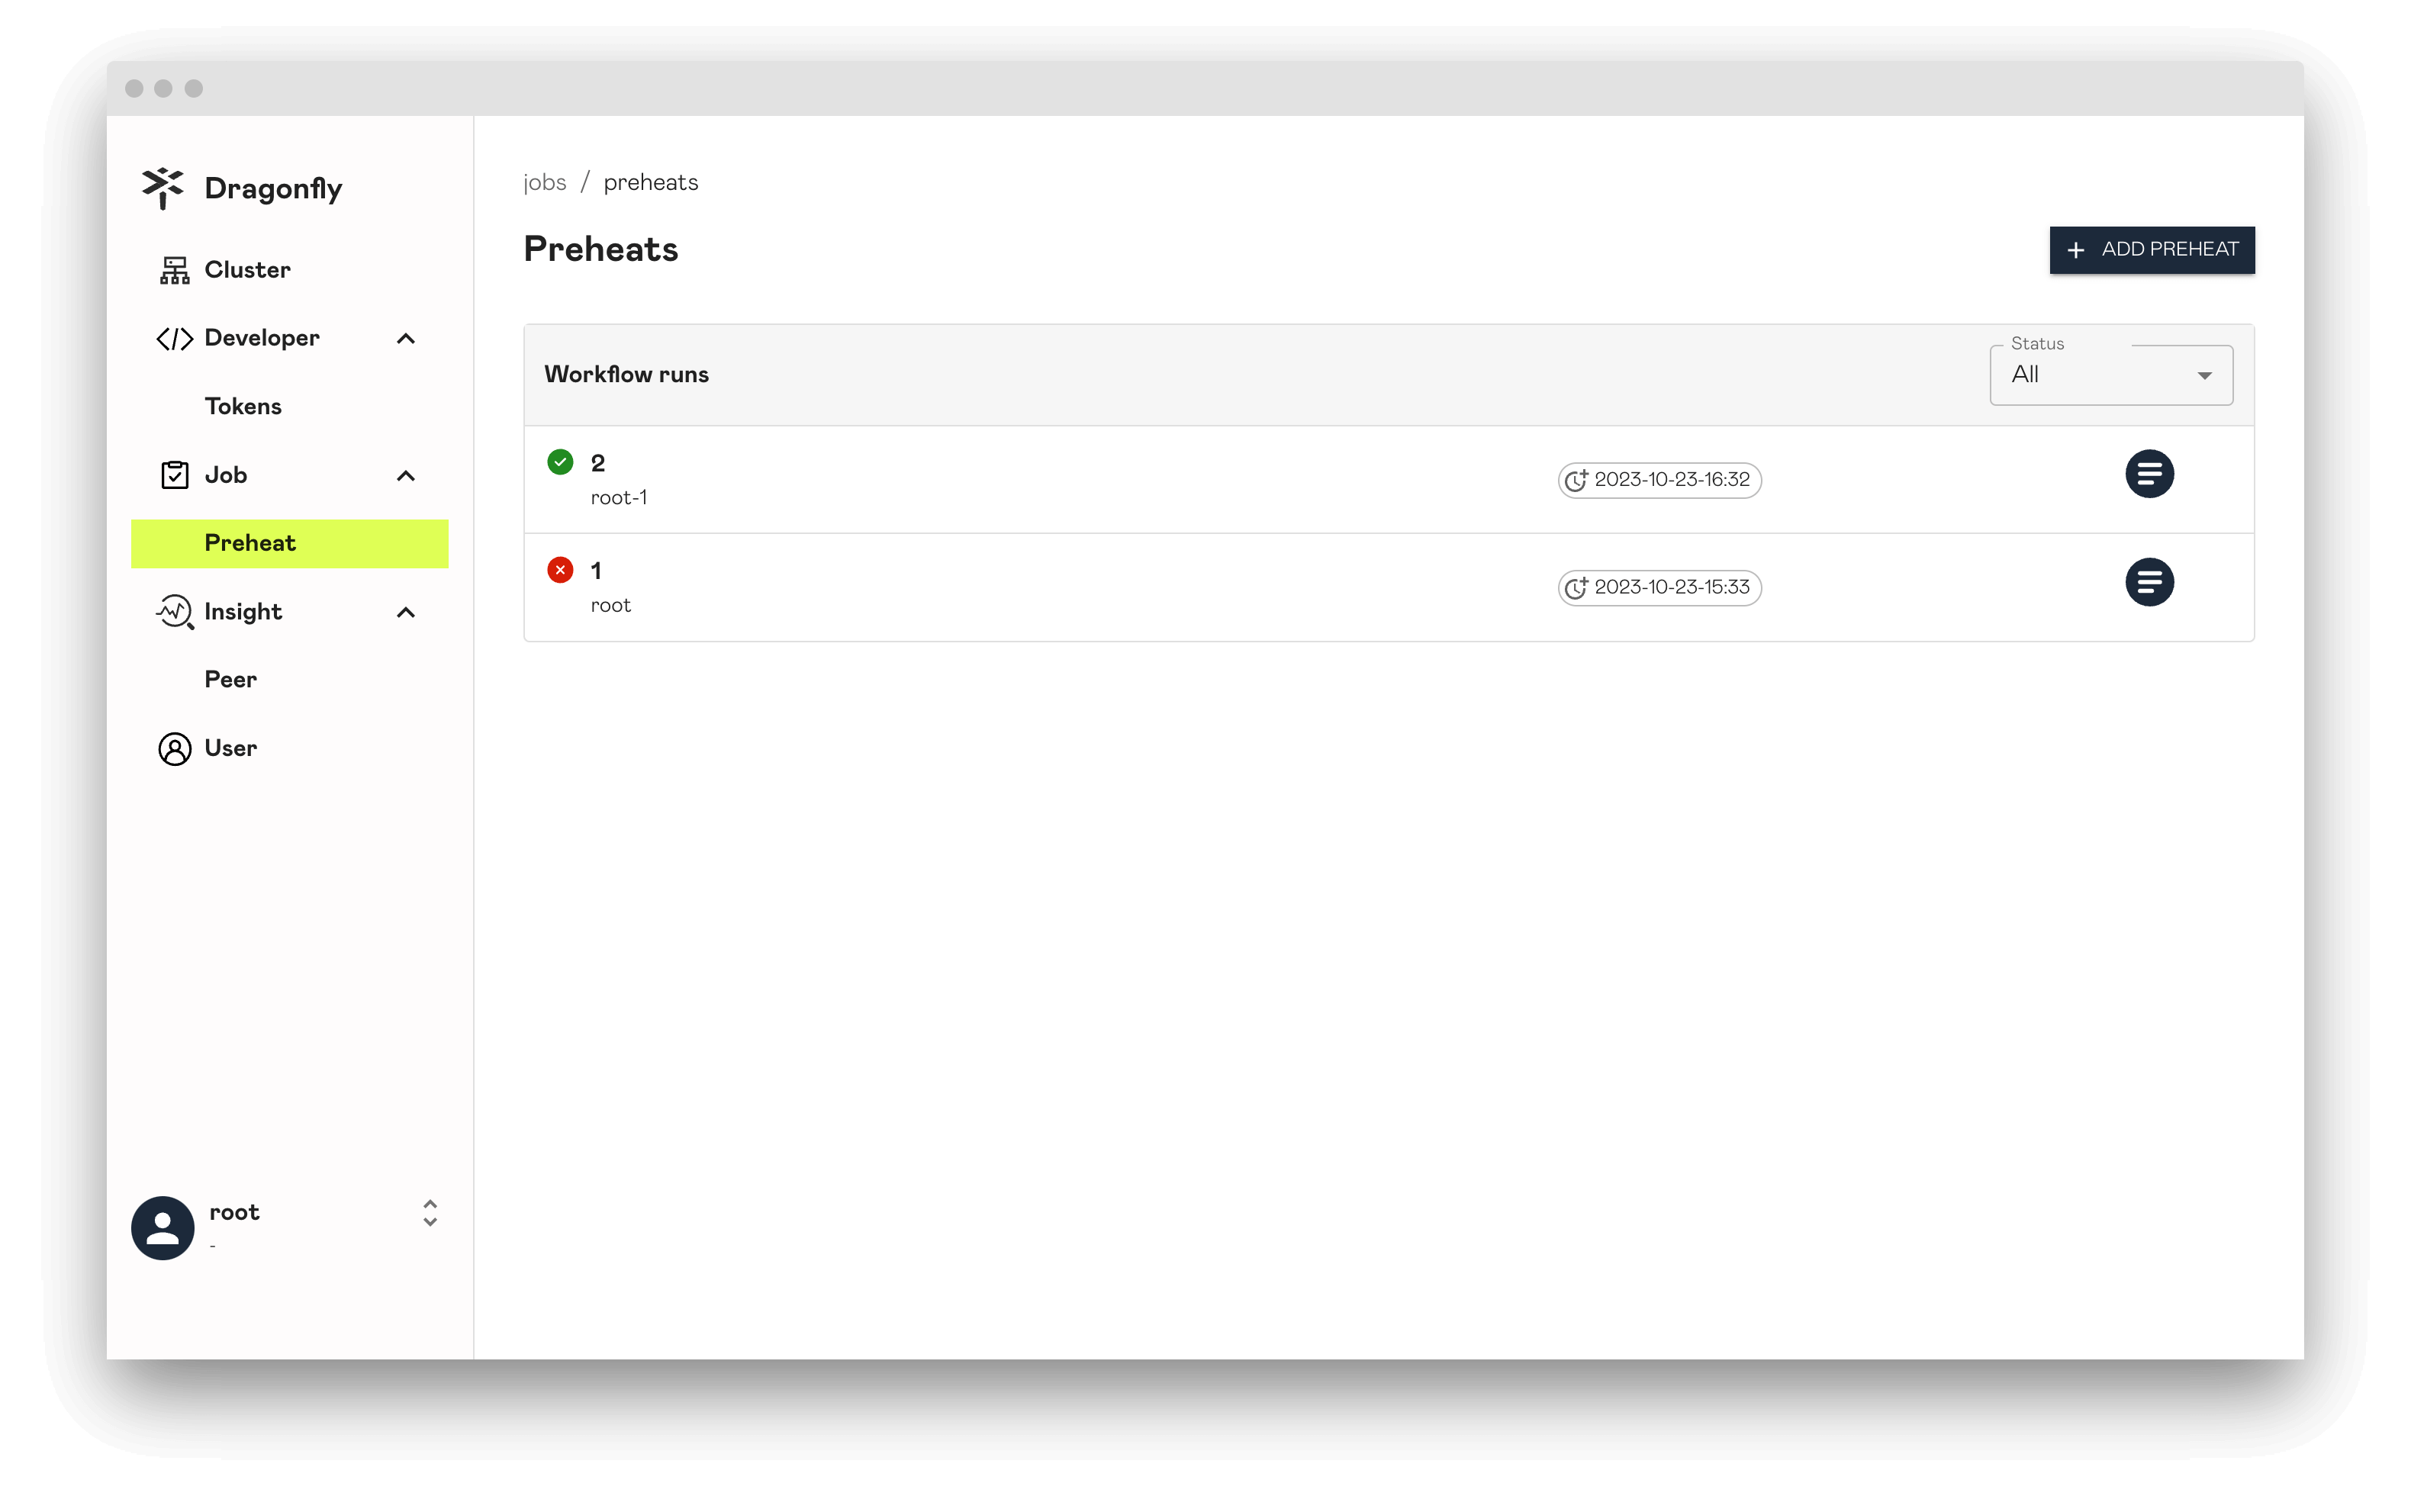Viewport: 2411px width, 1512px height.
Task: Select Tokens in the sidebar
Action: pos(243,407)
